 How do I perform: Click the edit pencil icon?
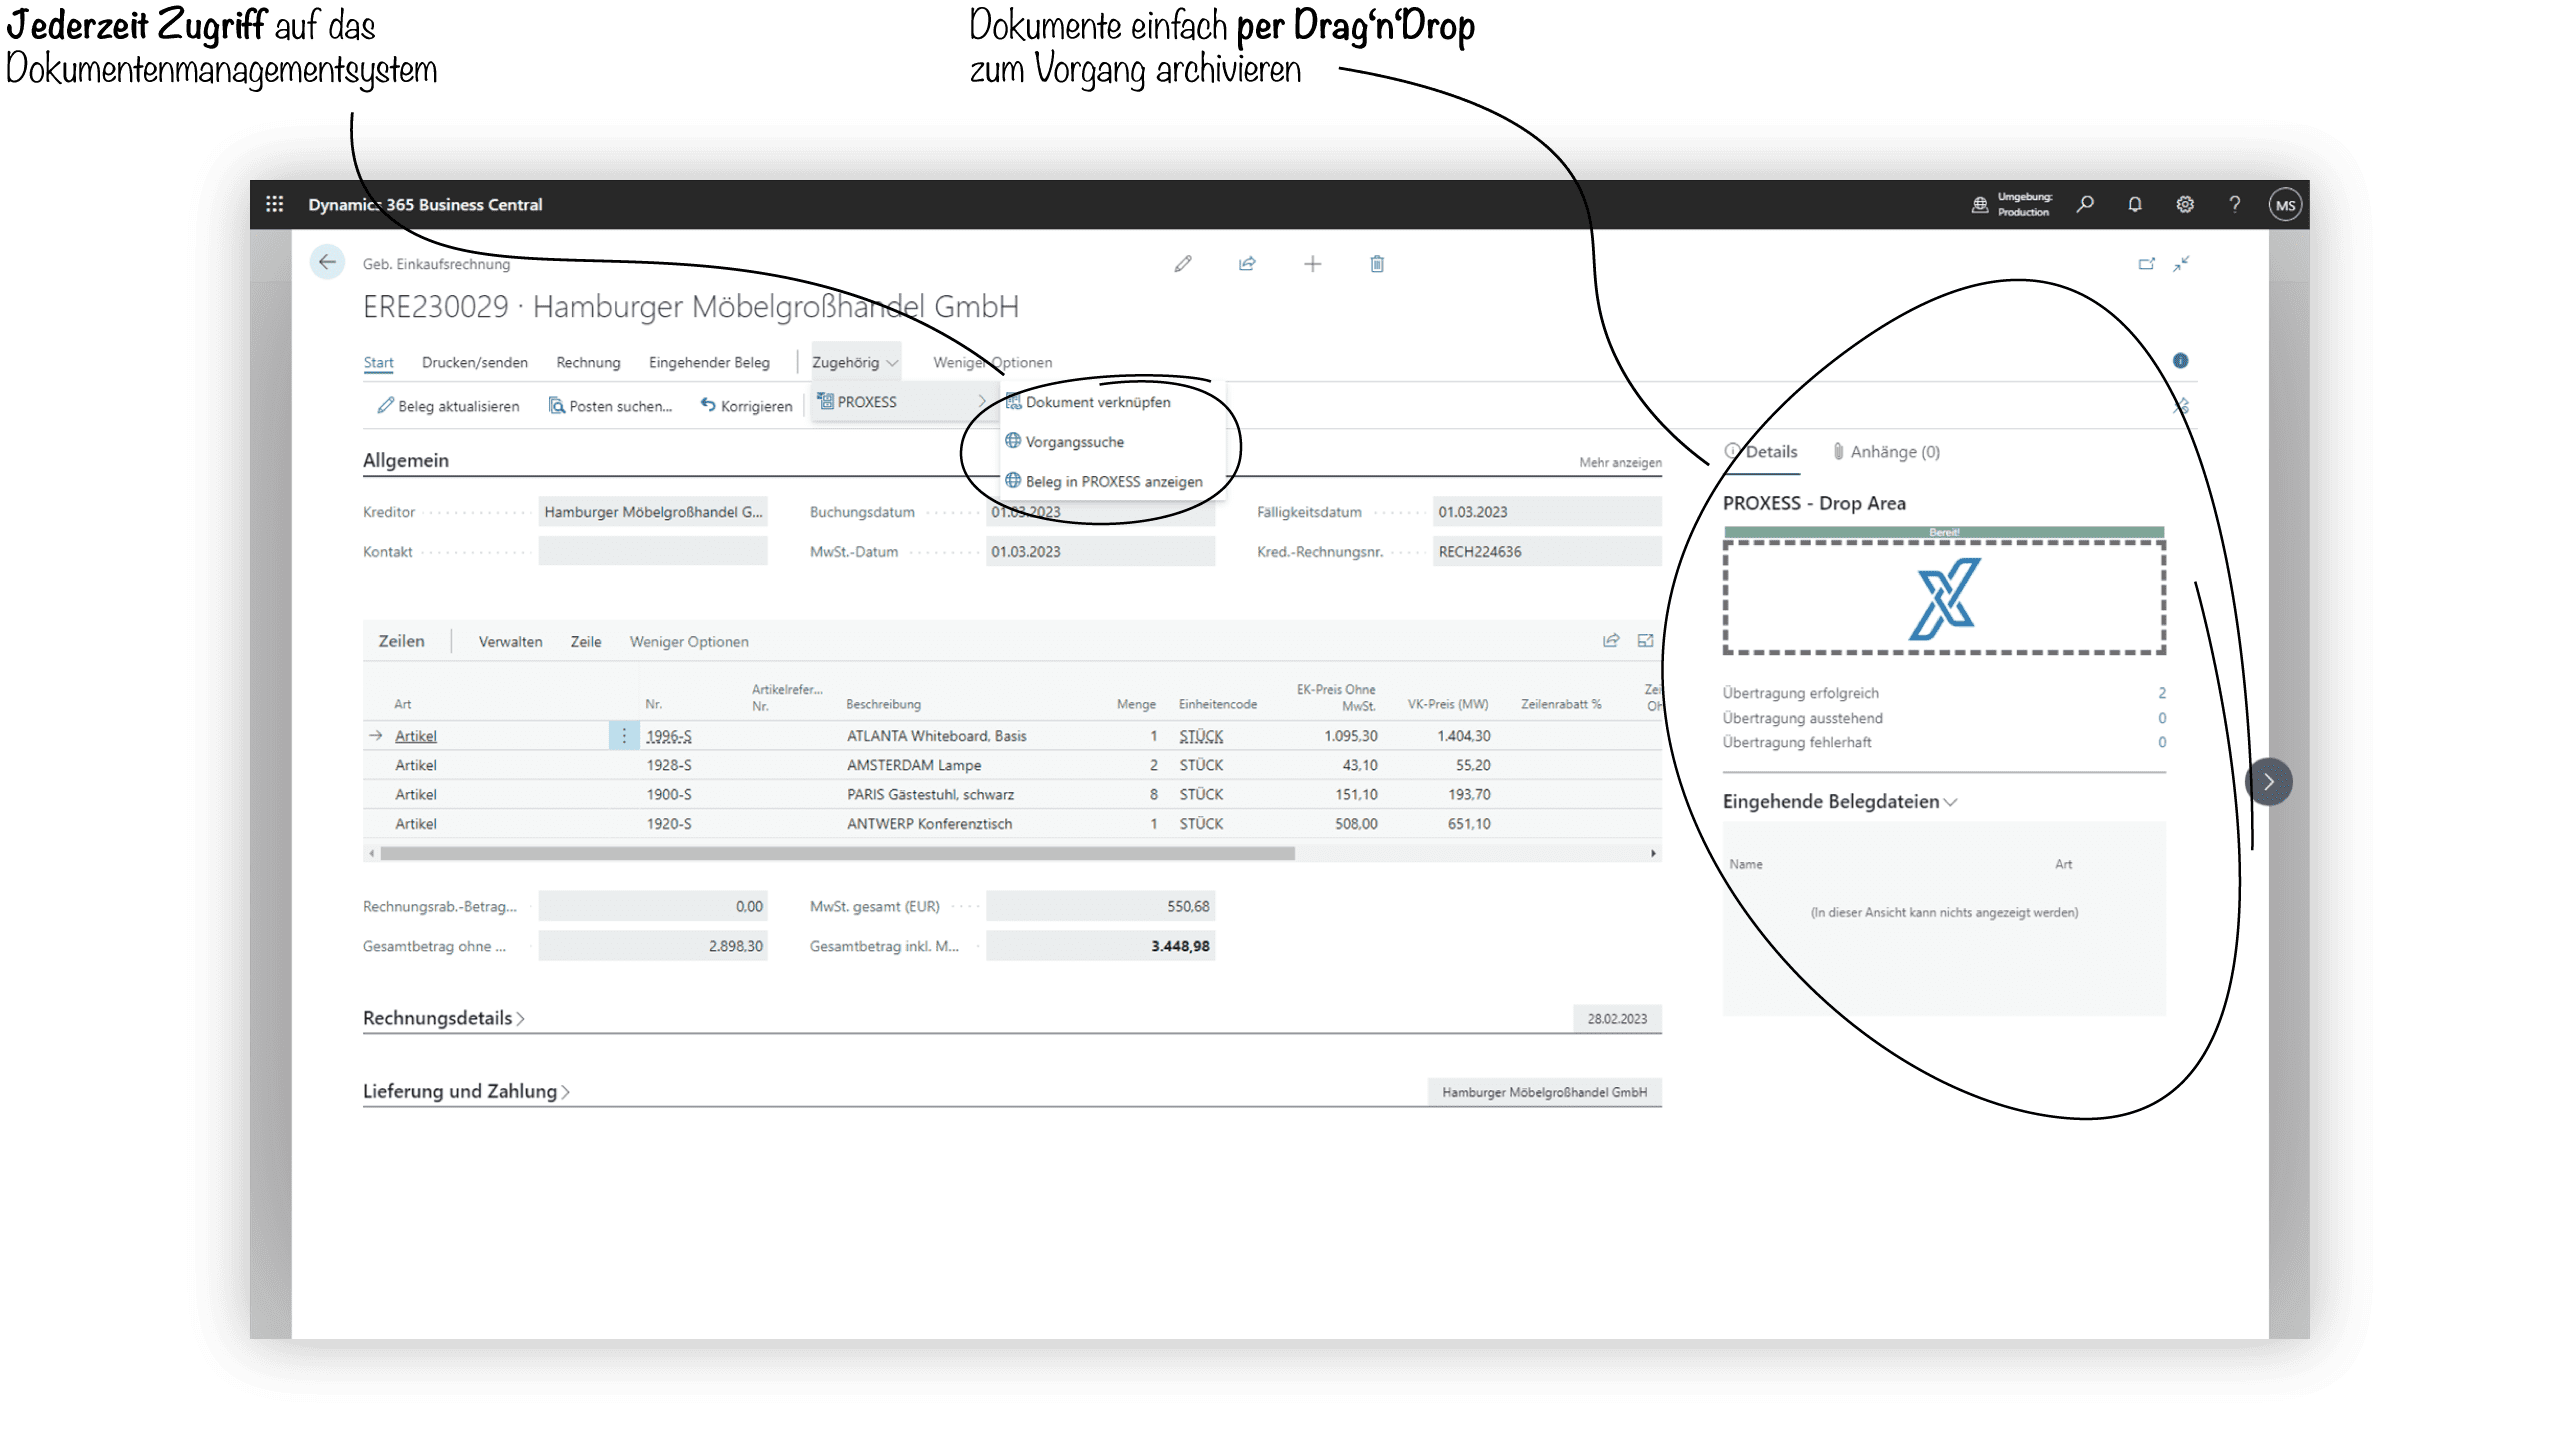1183,264
